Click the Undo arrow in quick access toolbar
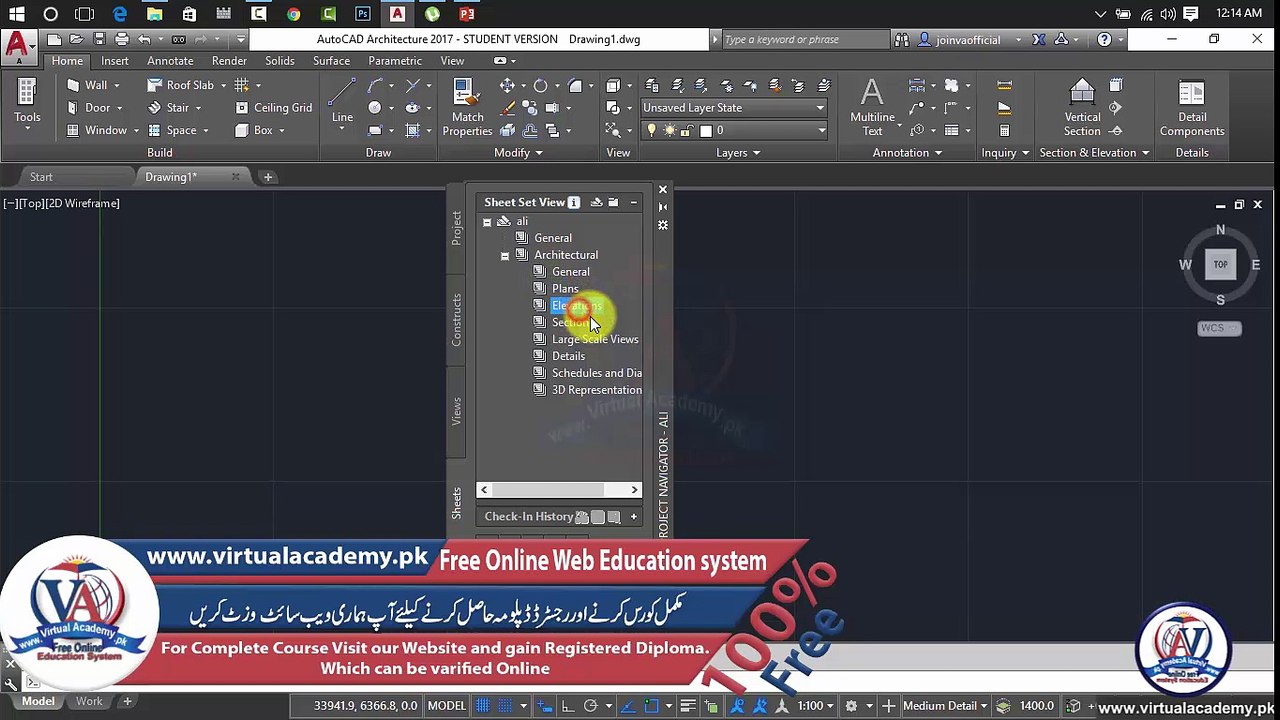 point(145,40)
